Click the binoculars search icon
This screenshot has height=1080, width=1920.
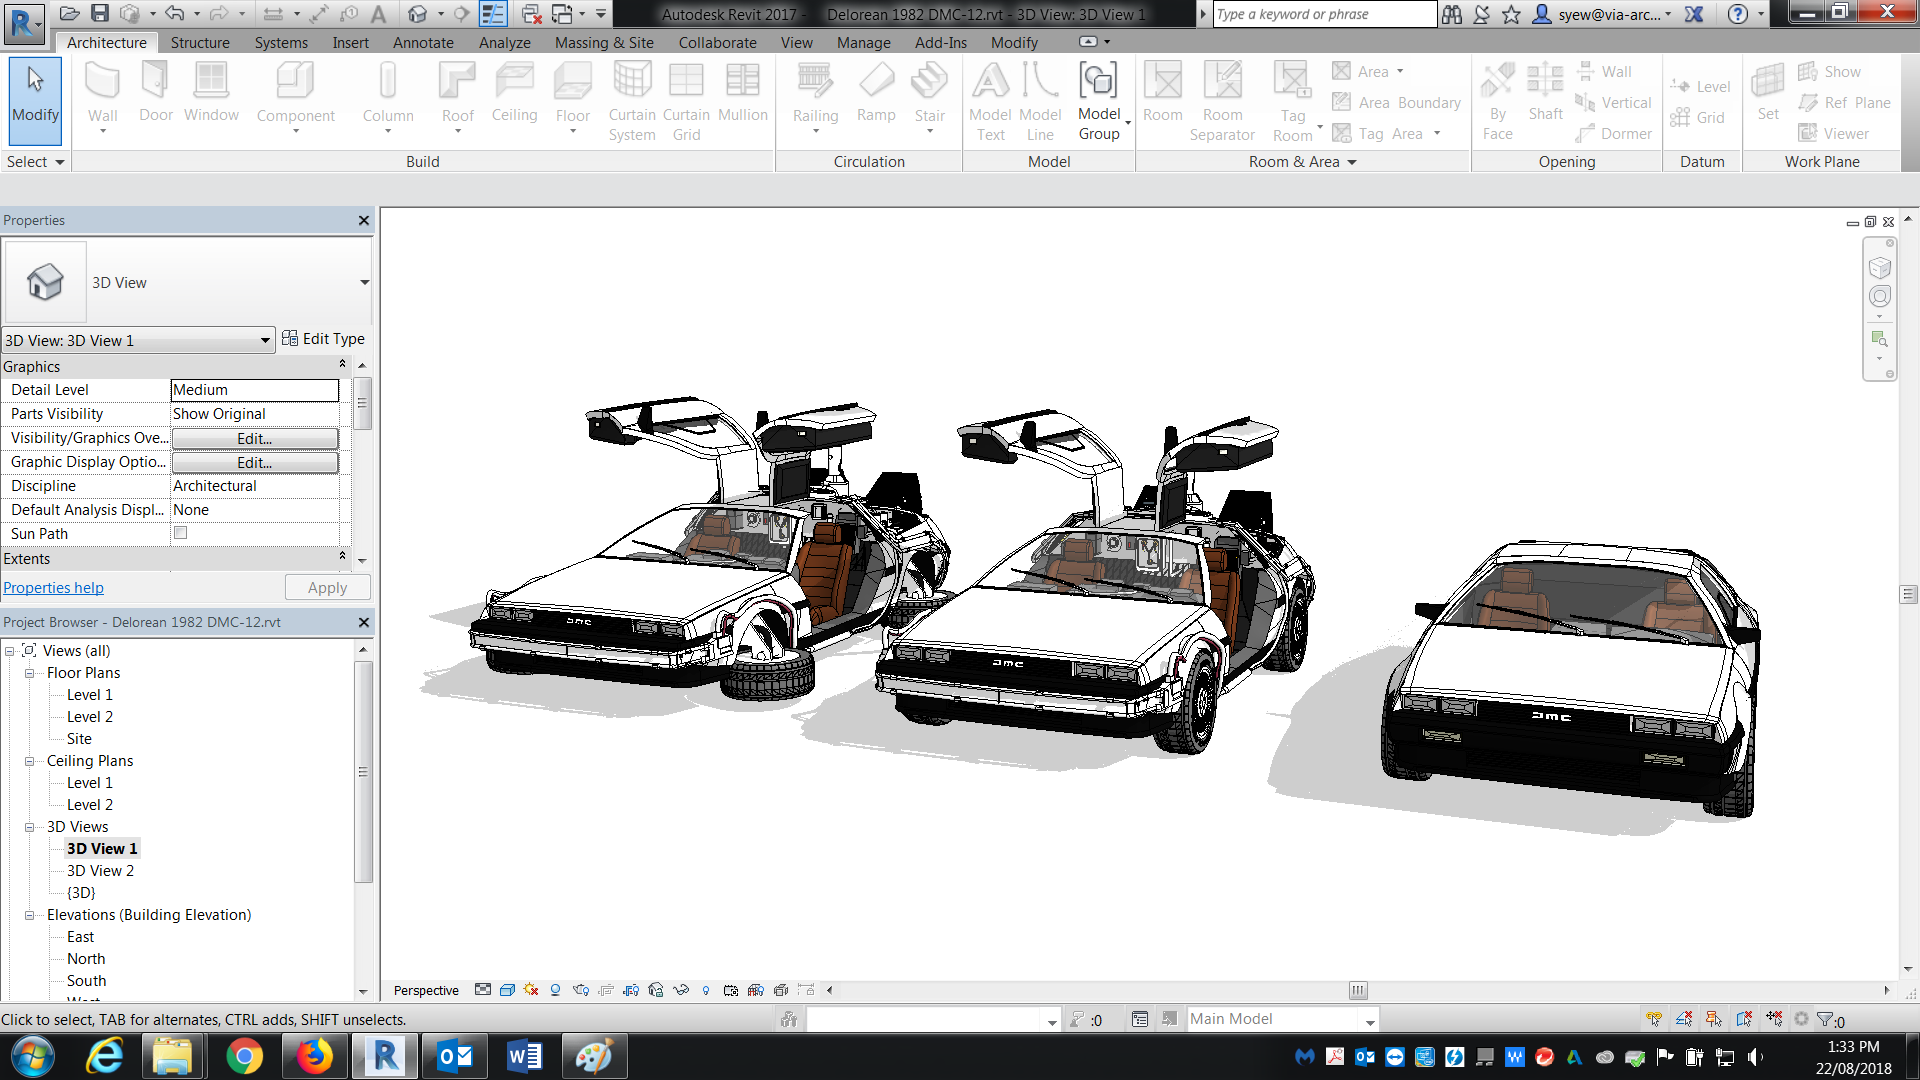(x=1451, y=14)
